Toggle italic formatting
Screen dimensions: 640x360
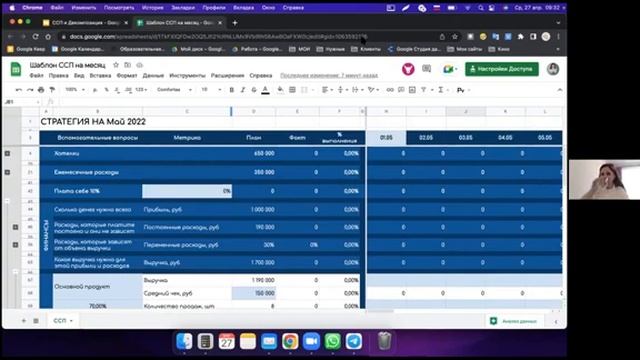point(243,90)
